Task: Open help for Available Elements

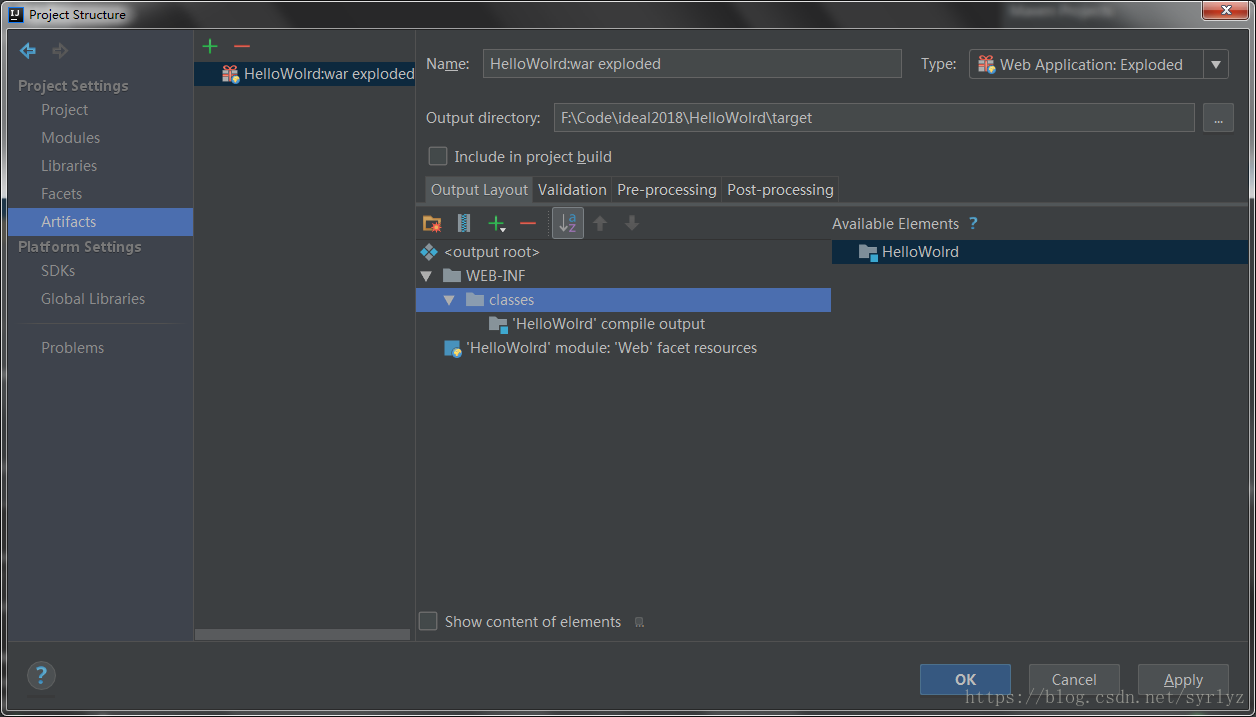Action: click(973, 224)
